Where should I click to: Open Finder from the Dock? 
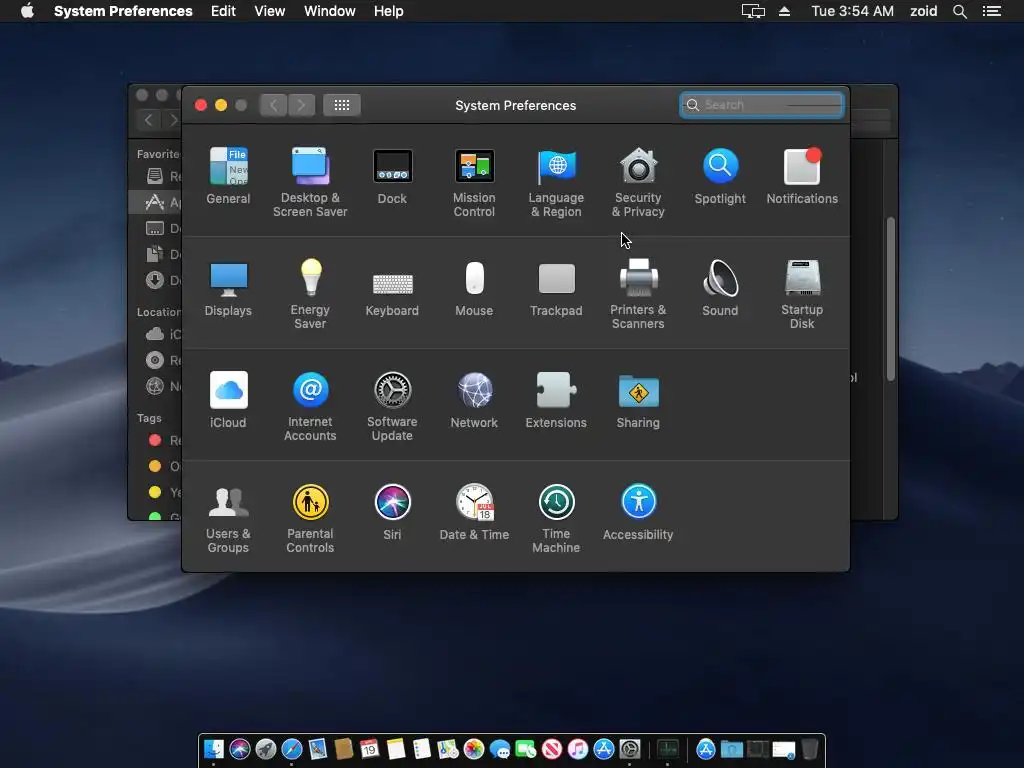(x=214, y=749)
